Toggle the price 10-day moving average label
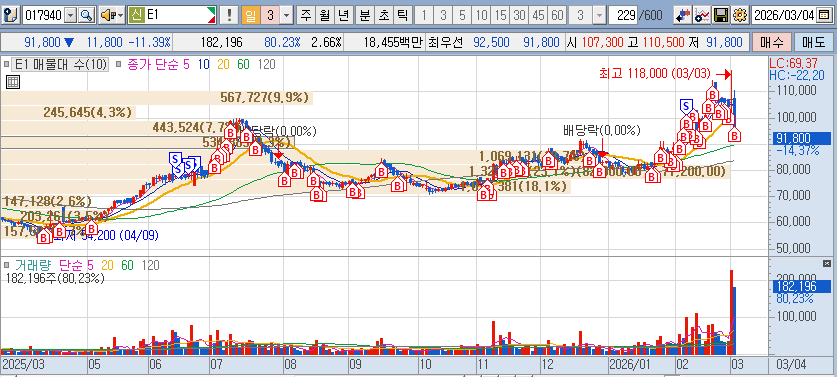The height and width of the screenshot is (377, 837). [x=203, y=65]
